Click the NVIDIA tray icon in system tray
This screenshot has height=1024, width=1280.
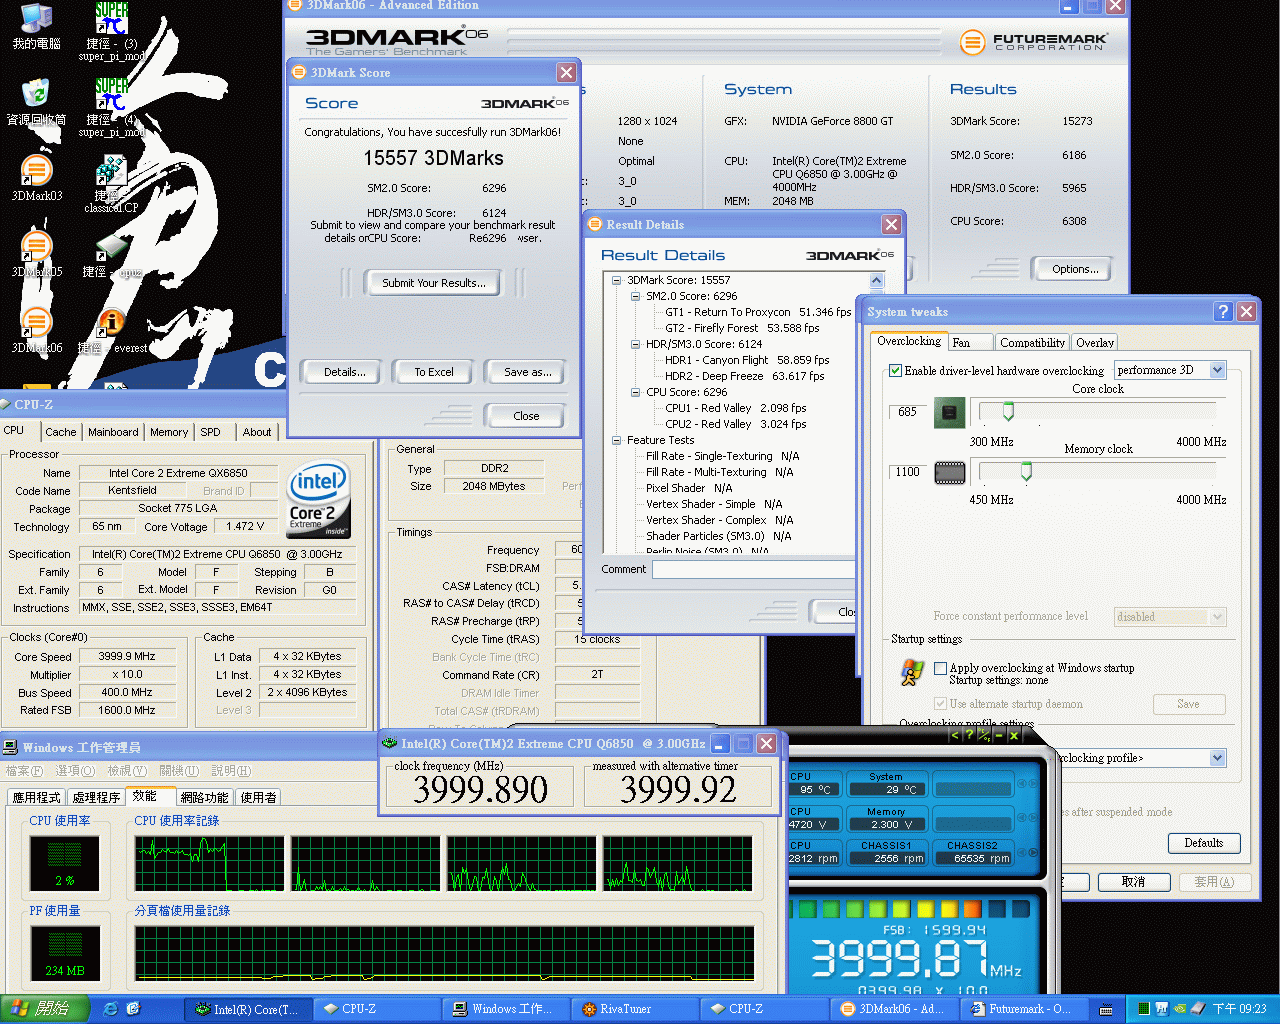point(1180,1009)
